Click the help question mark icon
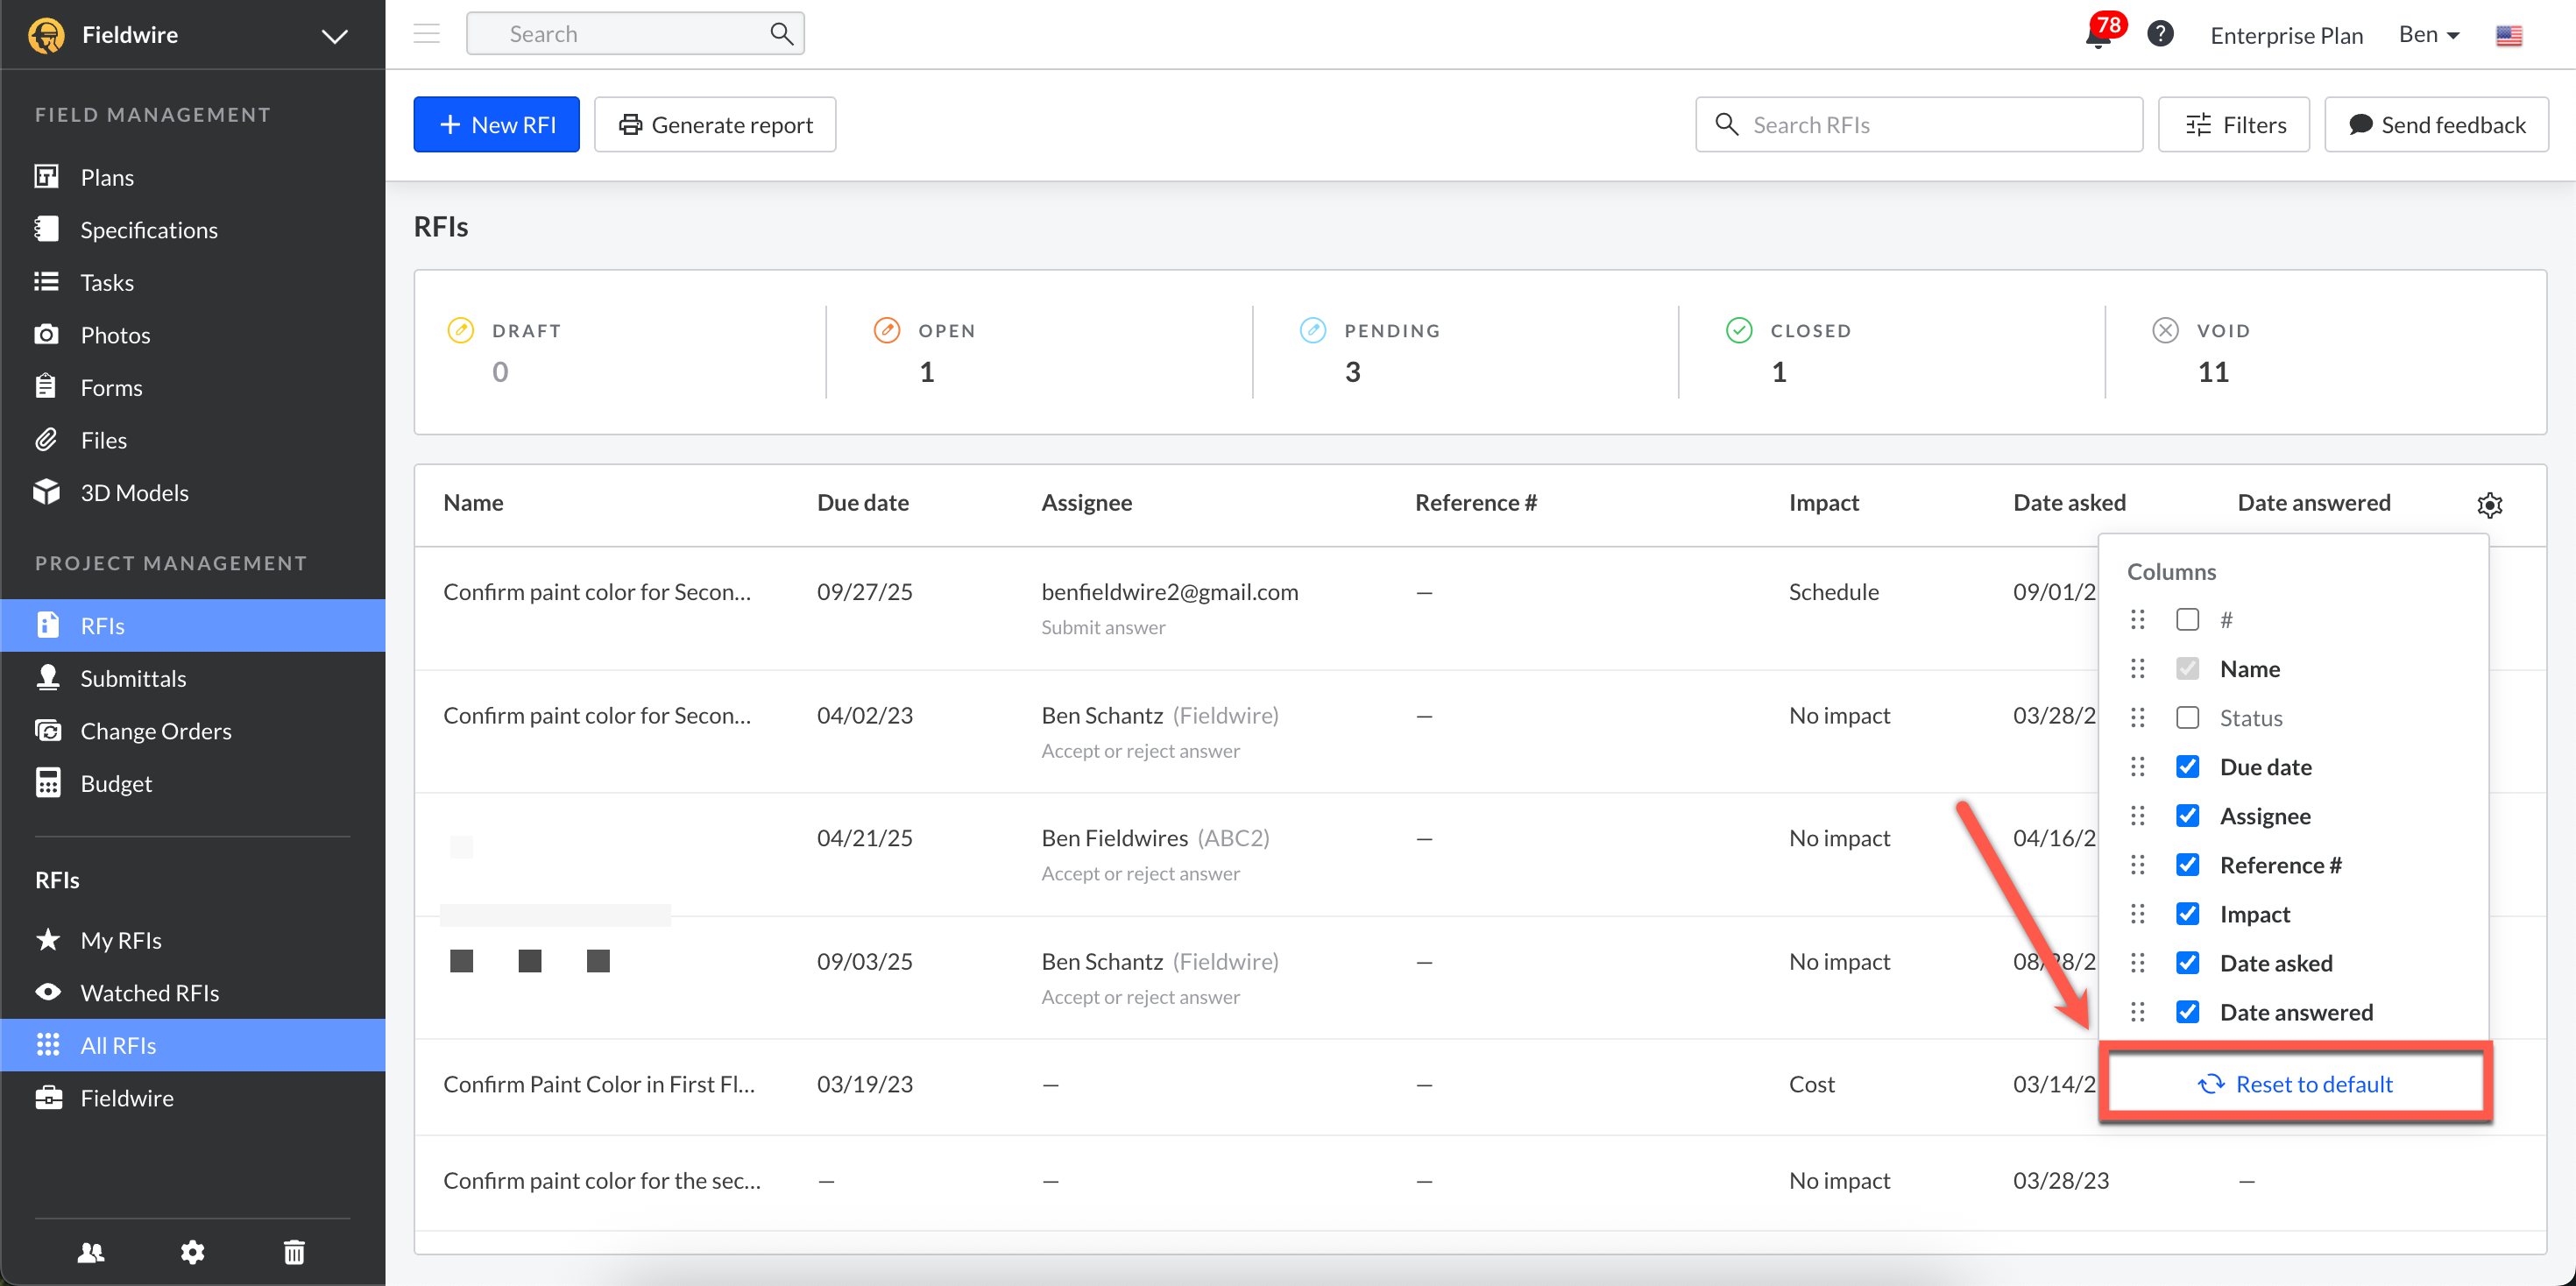Screen dimensions: 2576x1286 (2160, 34)
